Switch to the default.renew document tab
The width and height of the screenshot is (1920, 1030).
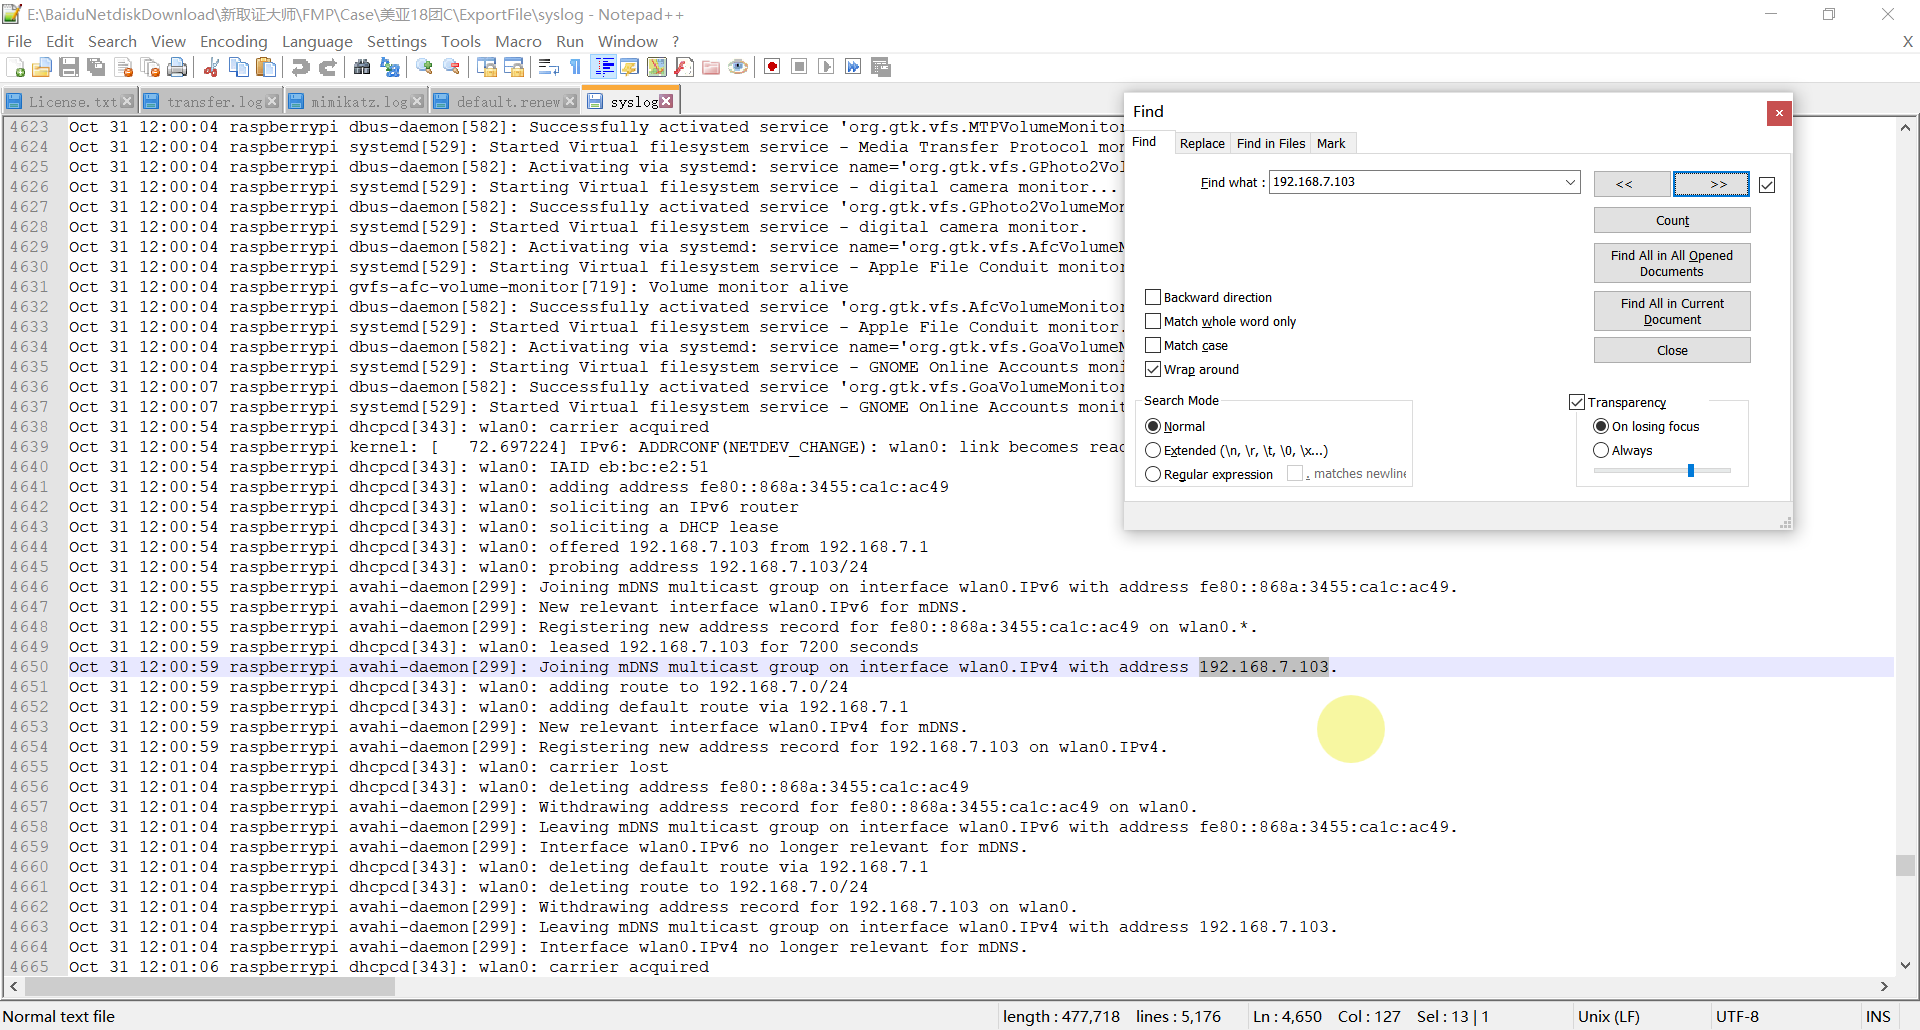click(x=507, y=102)
